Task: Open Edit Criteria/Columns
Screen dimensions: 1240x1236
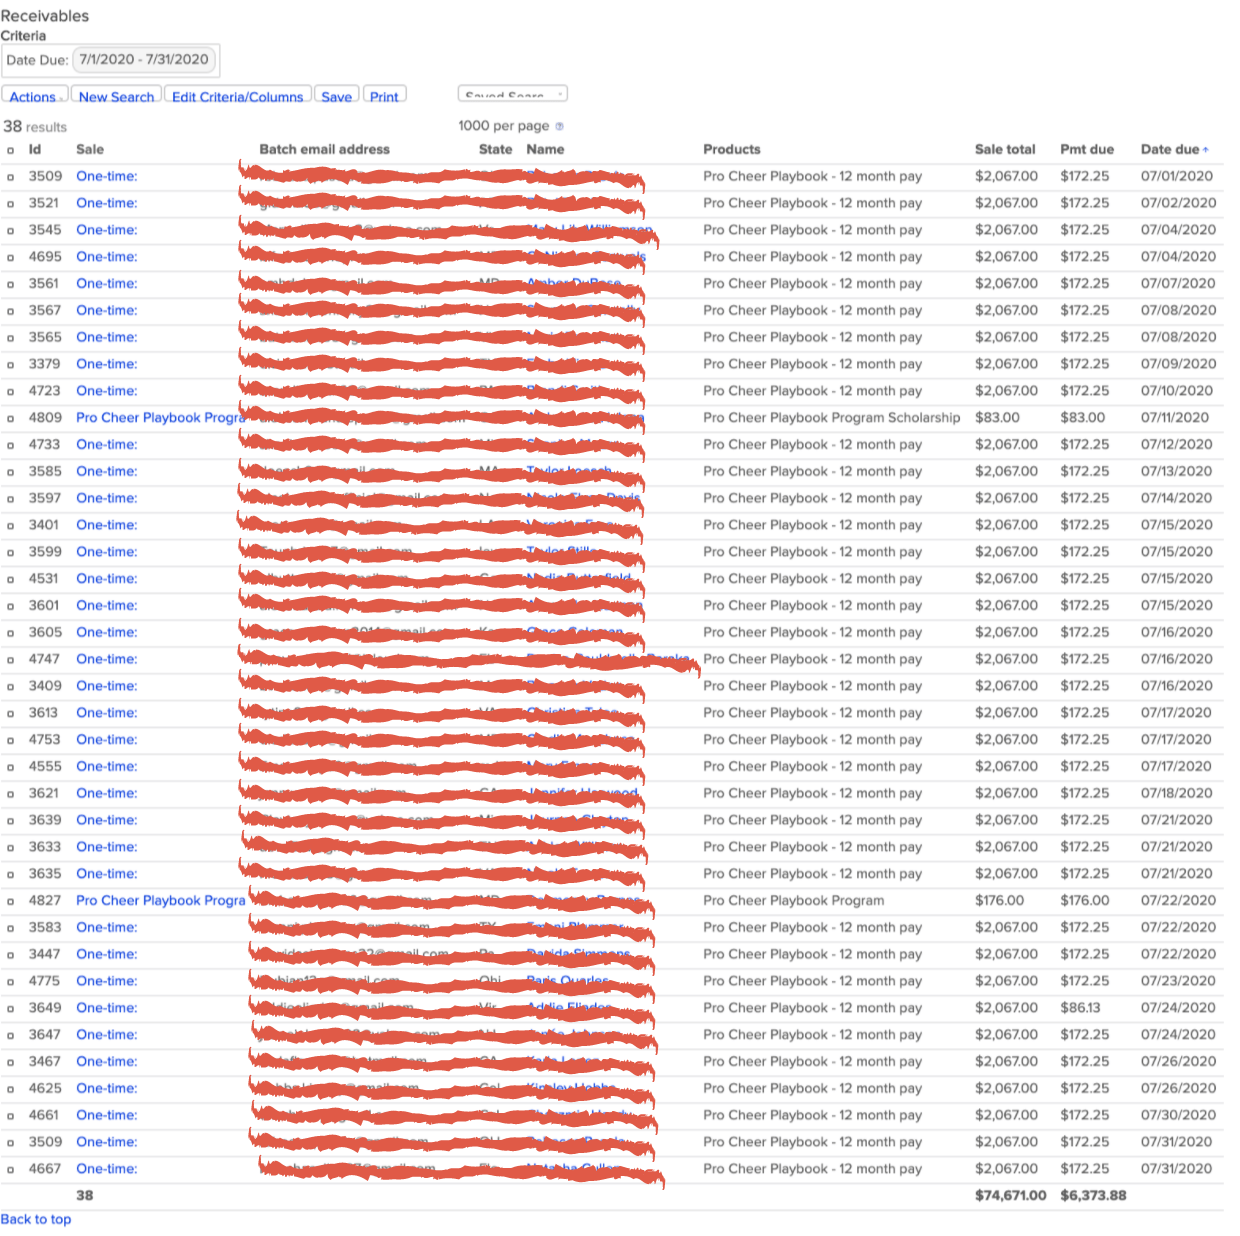Action: (x=238, y=96)
